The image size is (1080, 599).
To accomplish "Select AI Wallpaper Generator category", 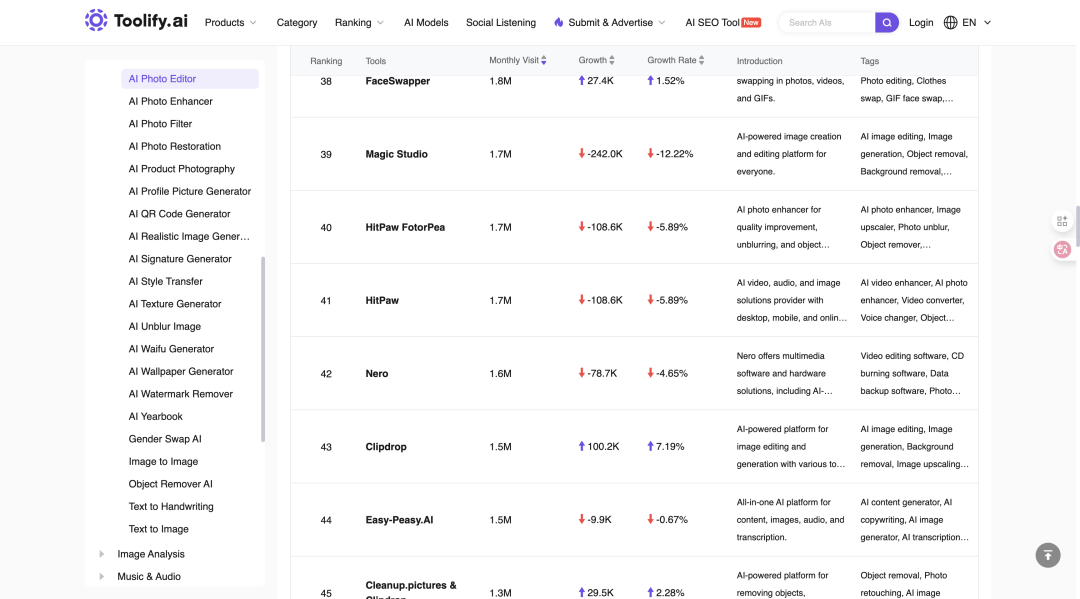I will (180, 371).
